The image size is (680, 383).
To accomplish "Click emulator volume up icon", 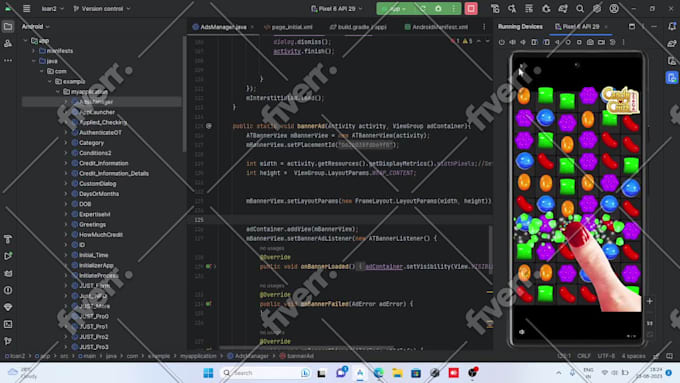I will [513, 42].
